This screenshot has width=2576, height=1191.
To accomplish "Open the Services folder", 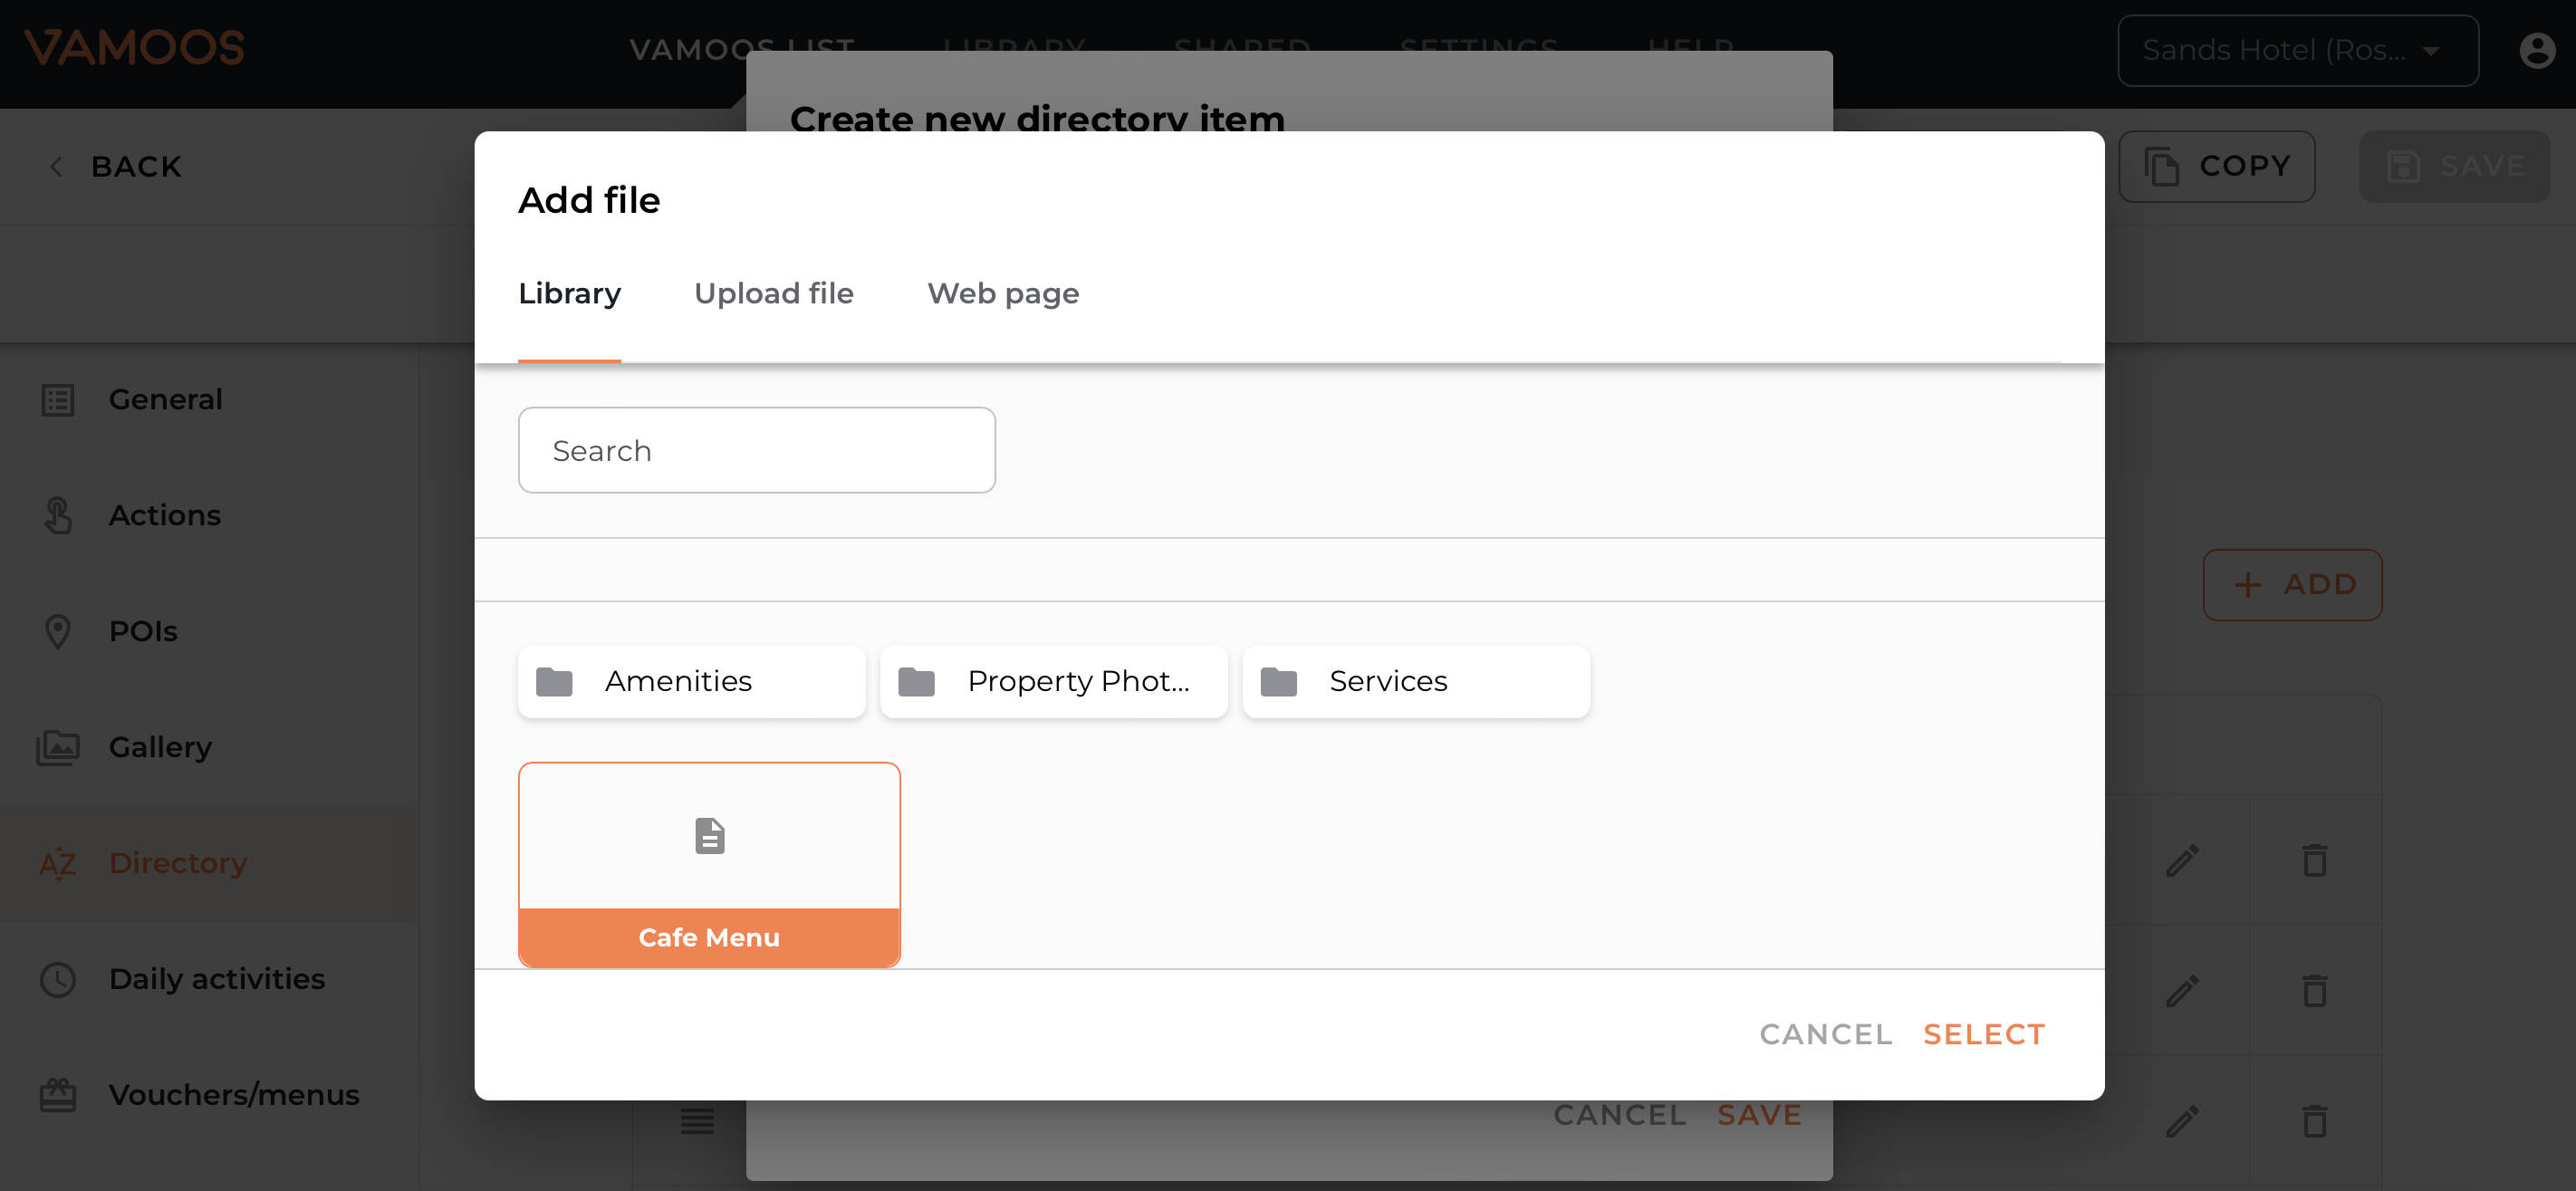I will coord(1415,681).
